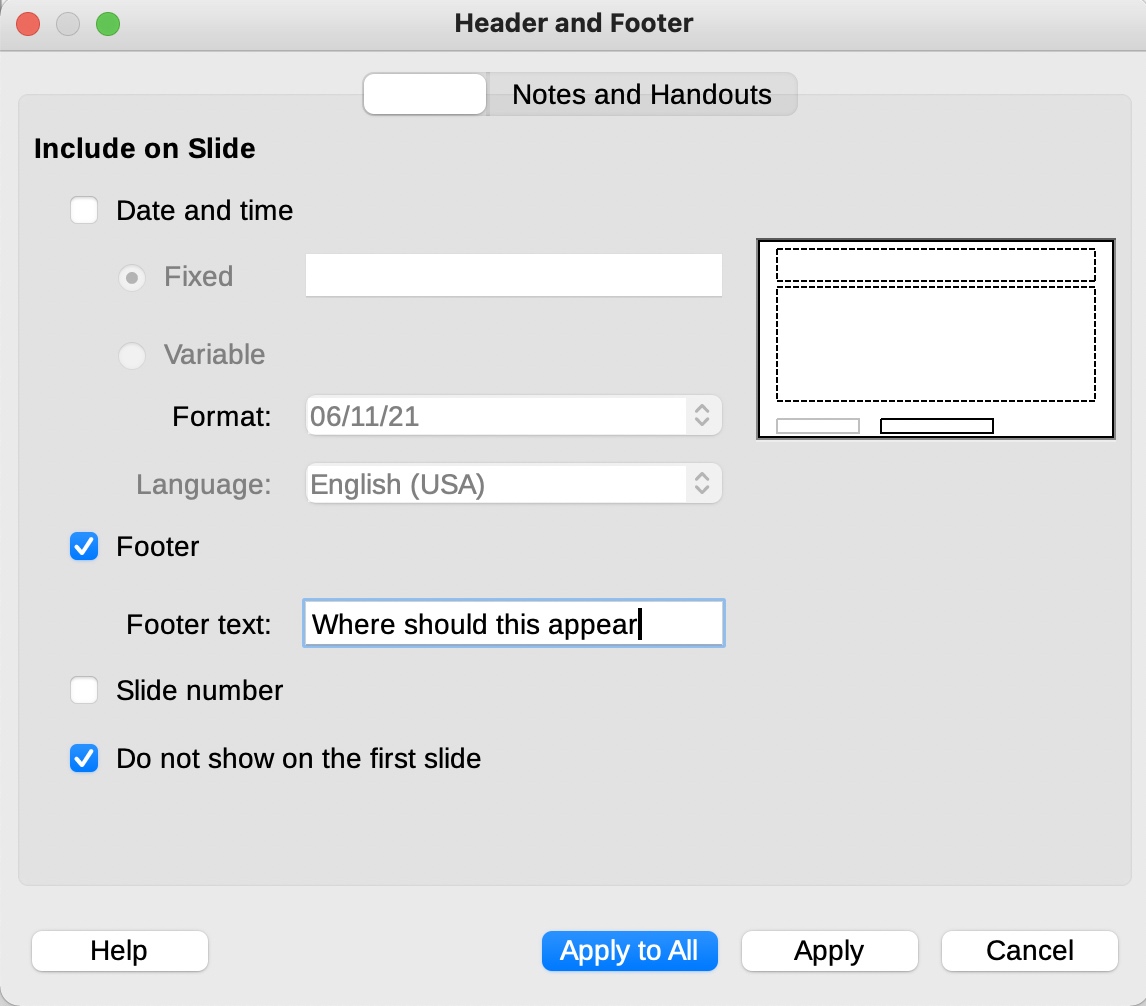Click the Apply button
The width and height of the screenshot is (1146, 1006).
click(x=829, y=951)
